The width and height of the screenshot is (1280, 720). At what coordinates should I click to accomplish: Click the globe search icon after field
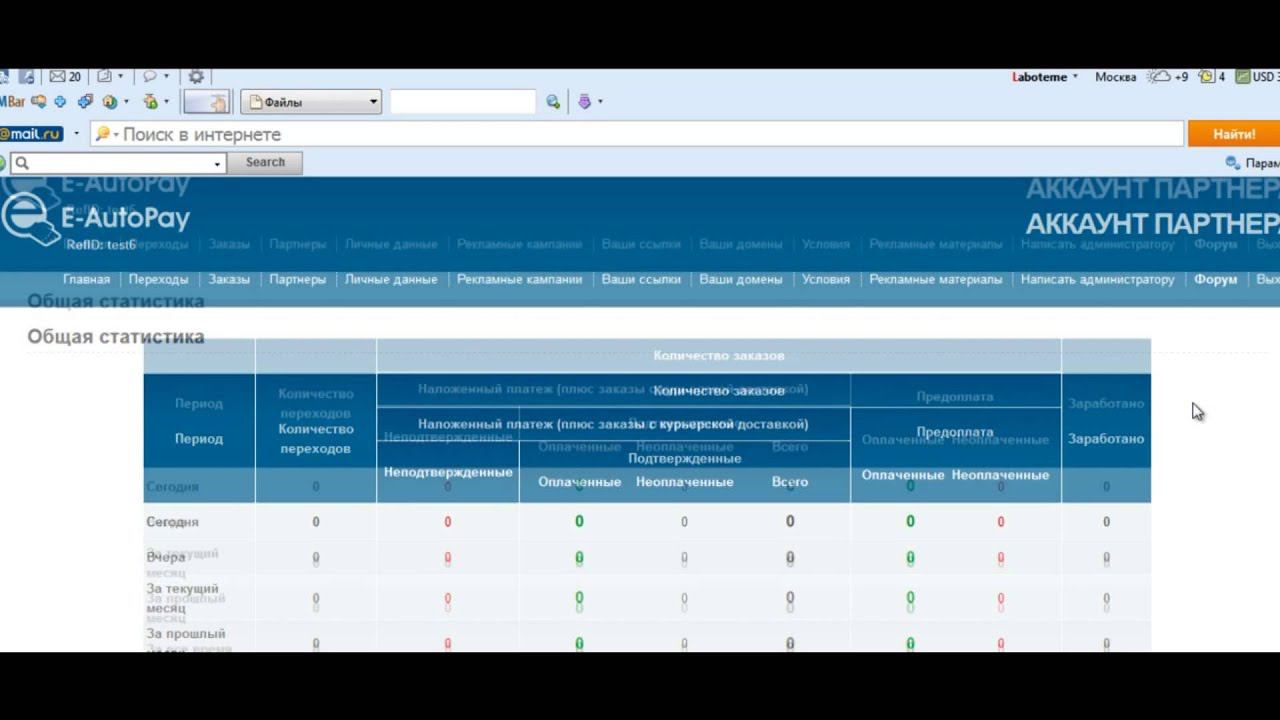553,102
